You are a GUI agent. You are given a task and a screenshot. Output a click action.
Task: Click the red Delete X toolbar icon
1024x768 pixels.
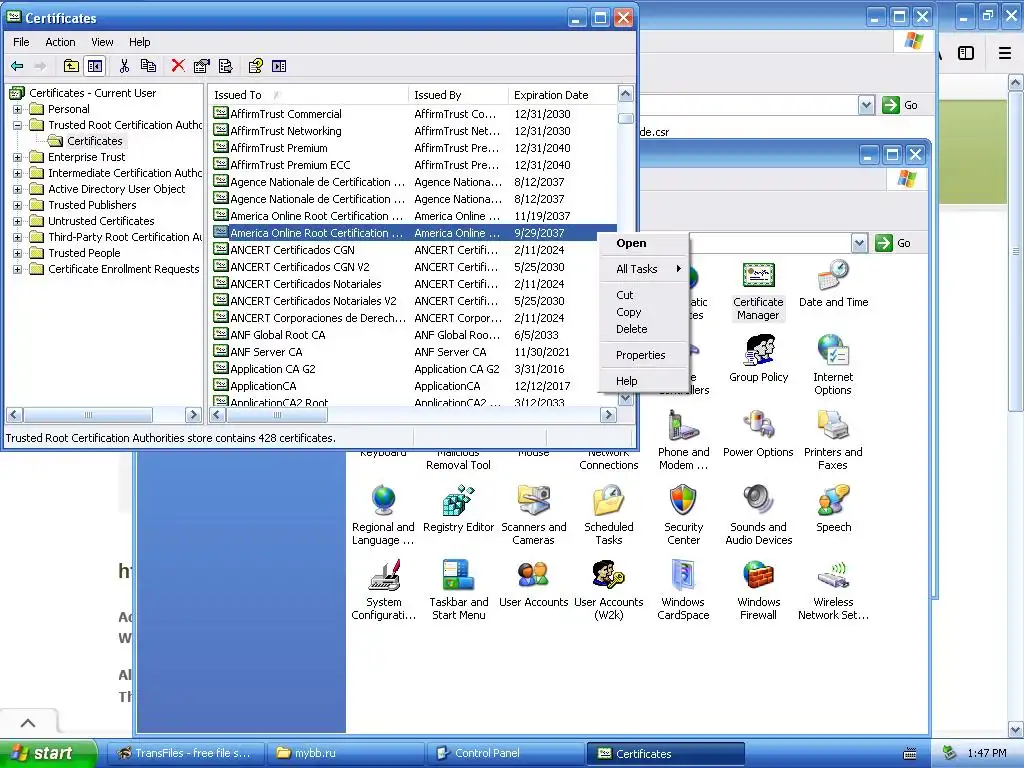point(178,66)
